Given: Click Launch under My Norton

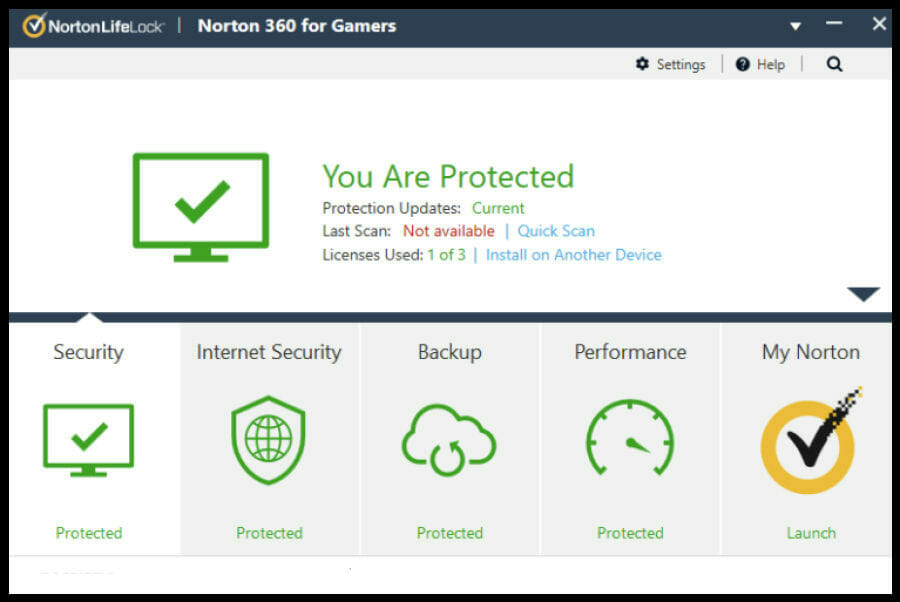Looking at the screenshot, I should (x=811, y=533).
